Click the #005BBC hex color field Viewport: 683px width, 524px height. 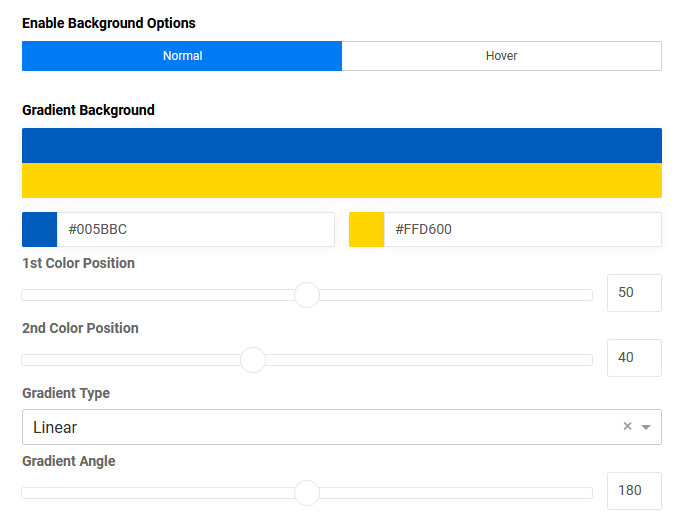pyautogui.click(x=195, y=230)
